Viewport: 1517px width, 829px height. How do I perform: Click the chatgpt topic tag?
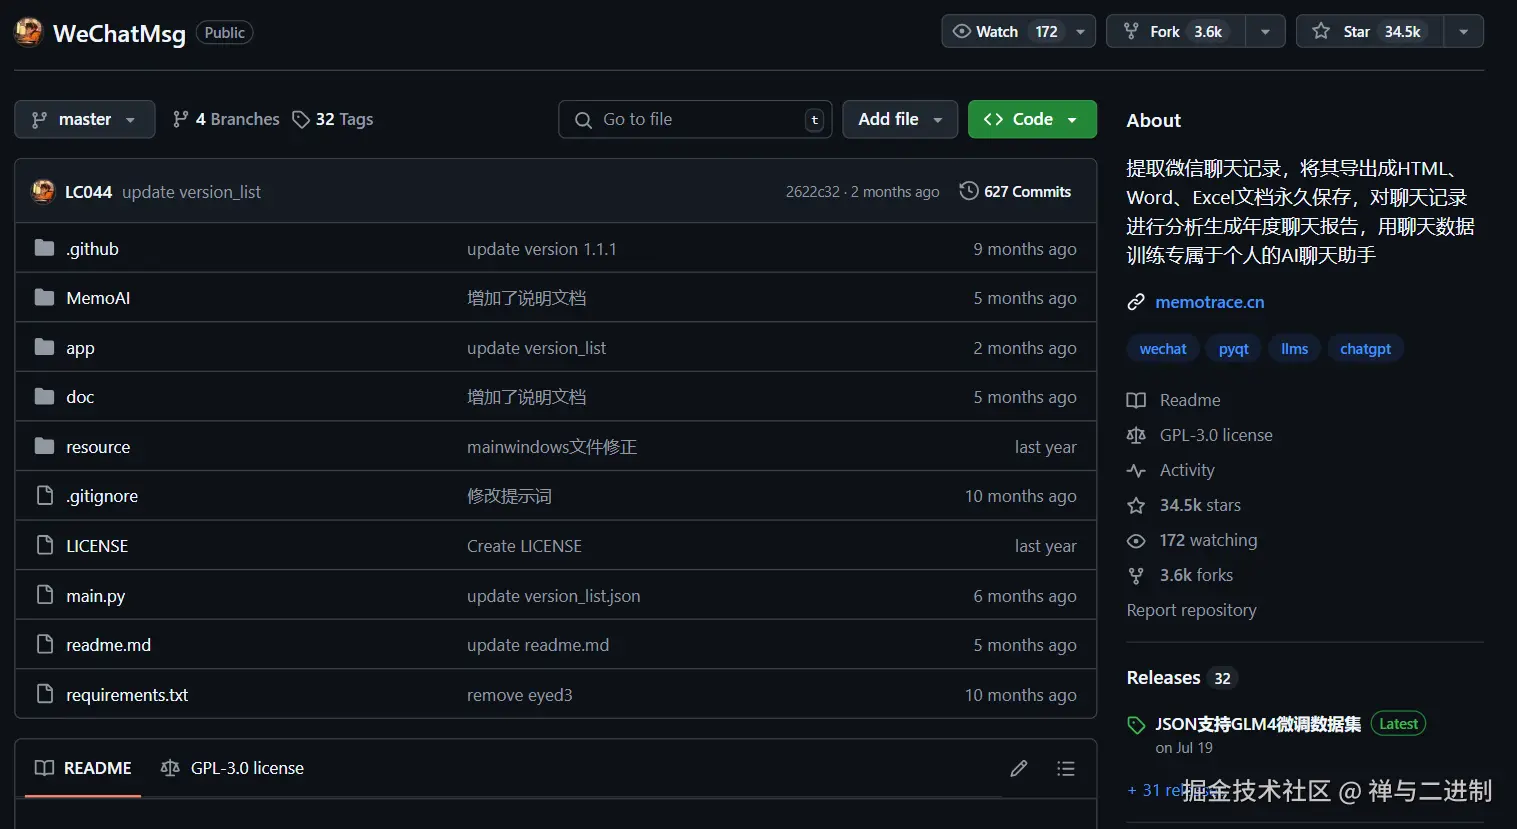[1365, 349]
